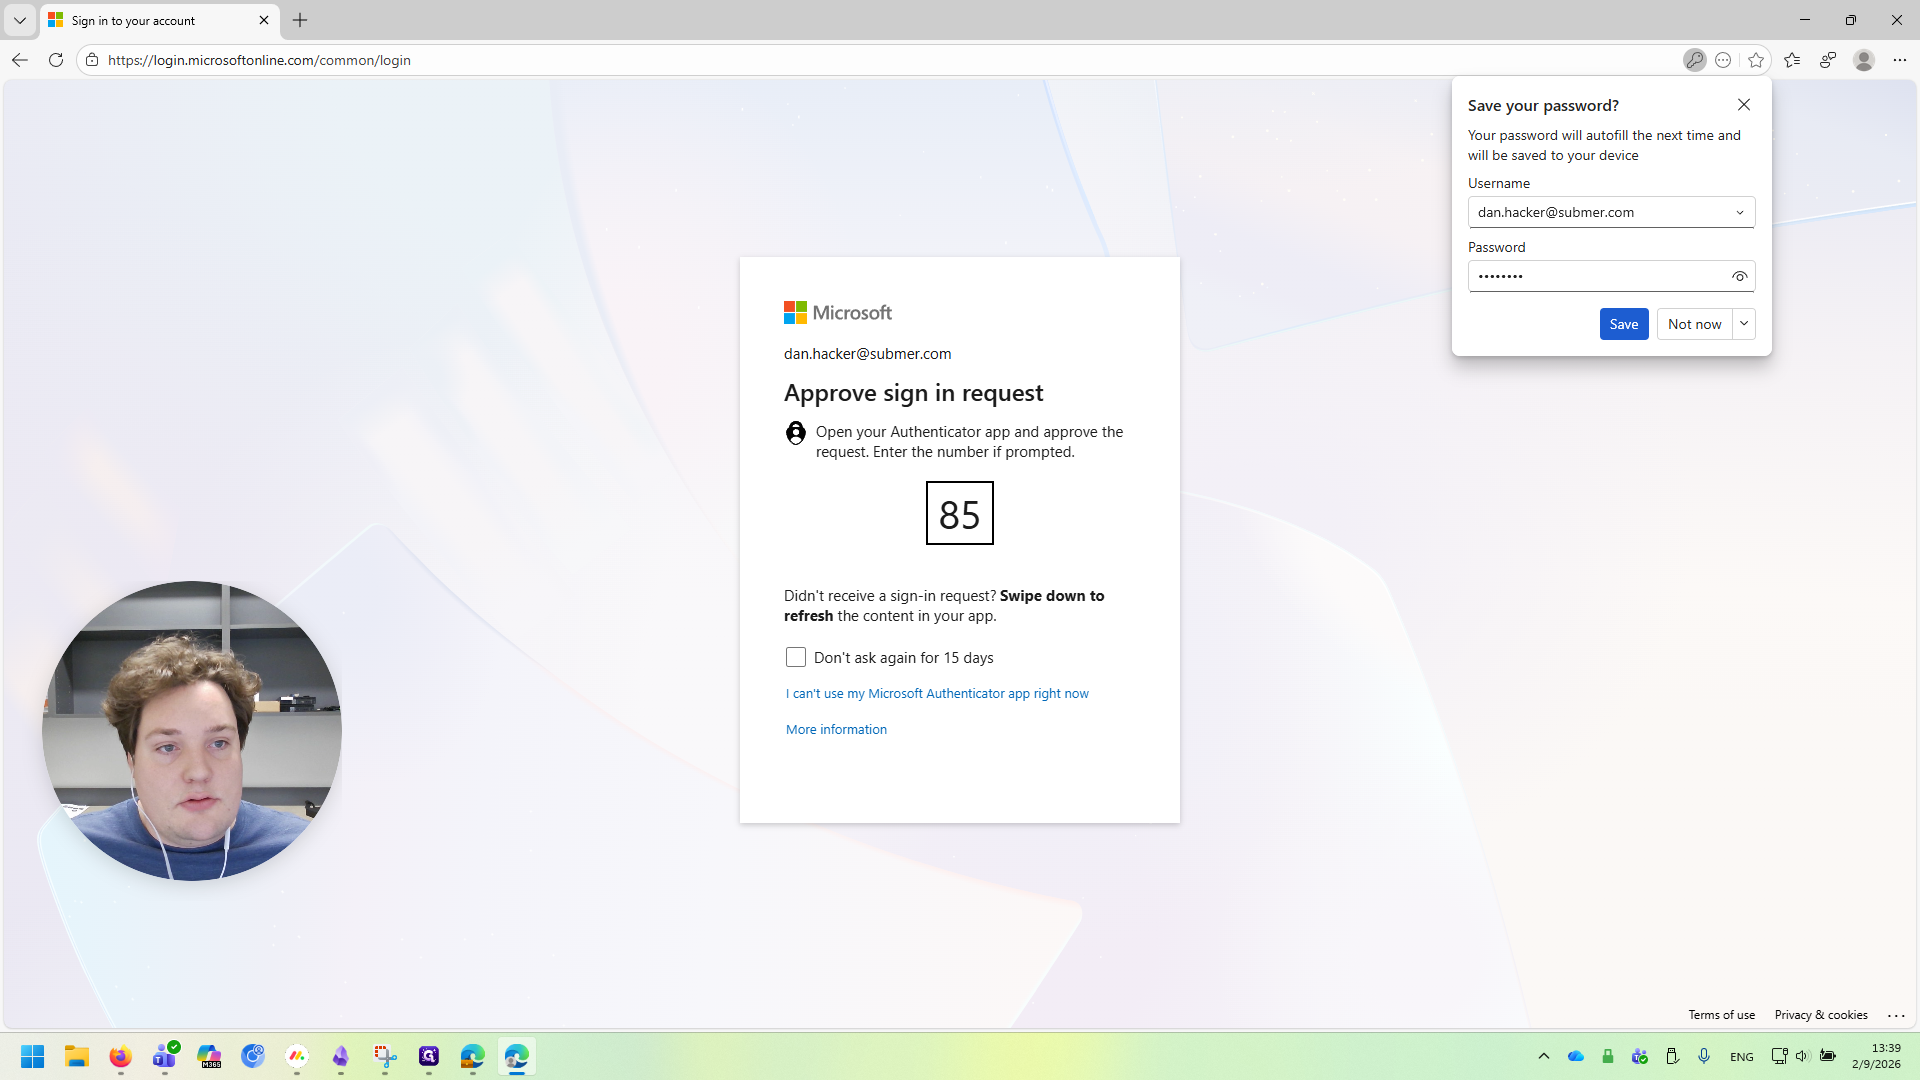Open the browser profile avatar
The image size is (1920, 1080).
pyautogui.click(x=1863, y=60)
